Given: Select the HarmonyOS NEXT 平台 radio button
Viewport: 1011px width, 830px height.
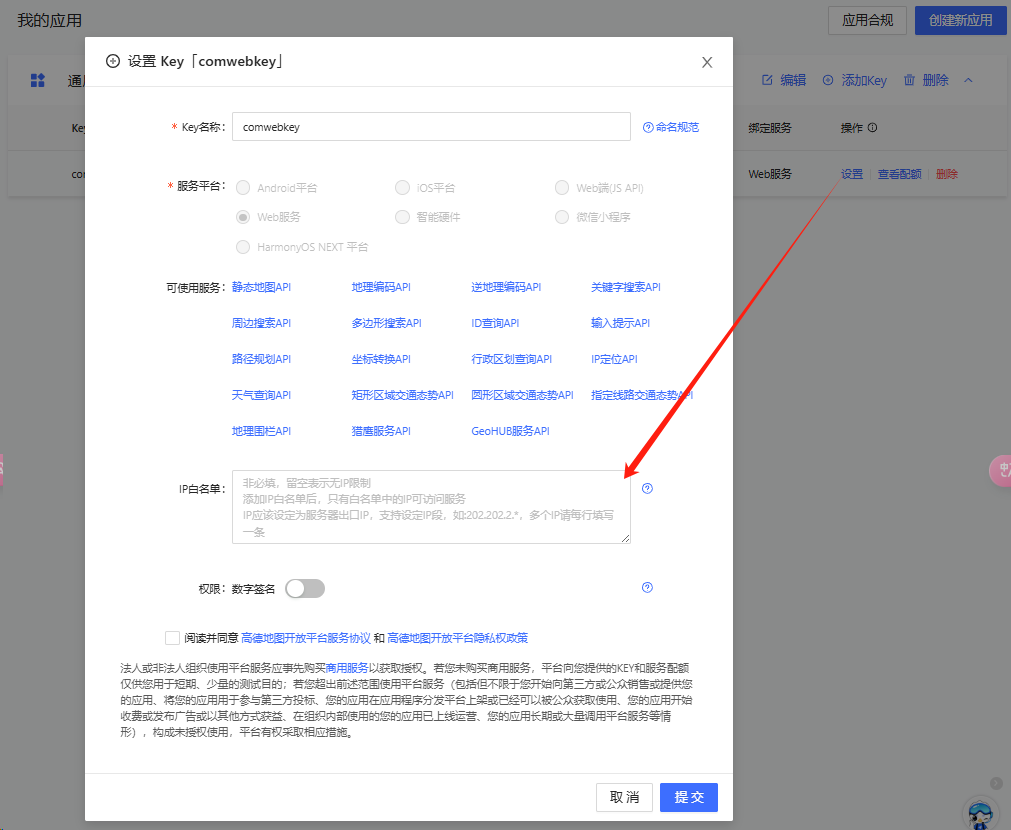Looking at the screenshot, I should point(243,247).
